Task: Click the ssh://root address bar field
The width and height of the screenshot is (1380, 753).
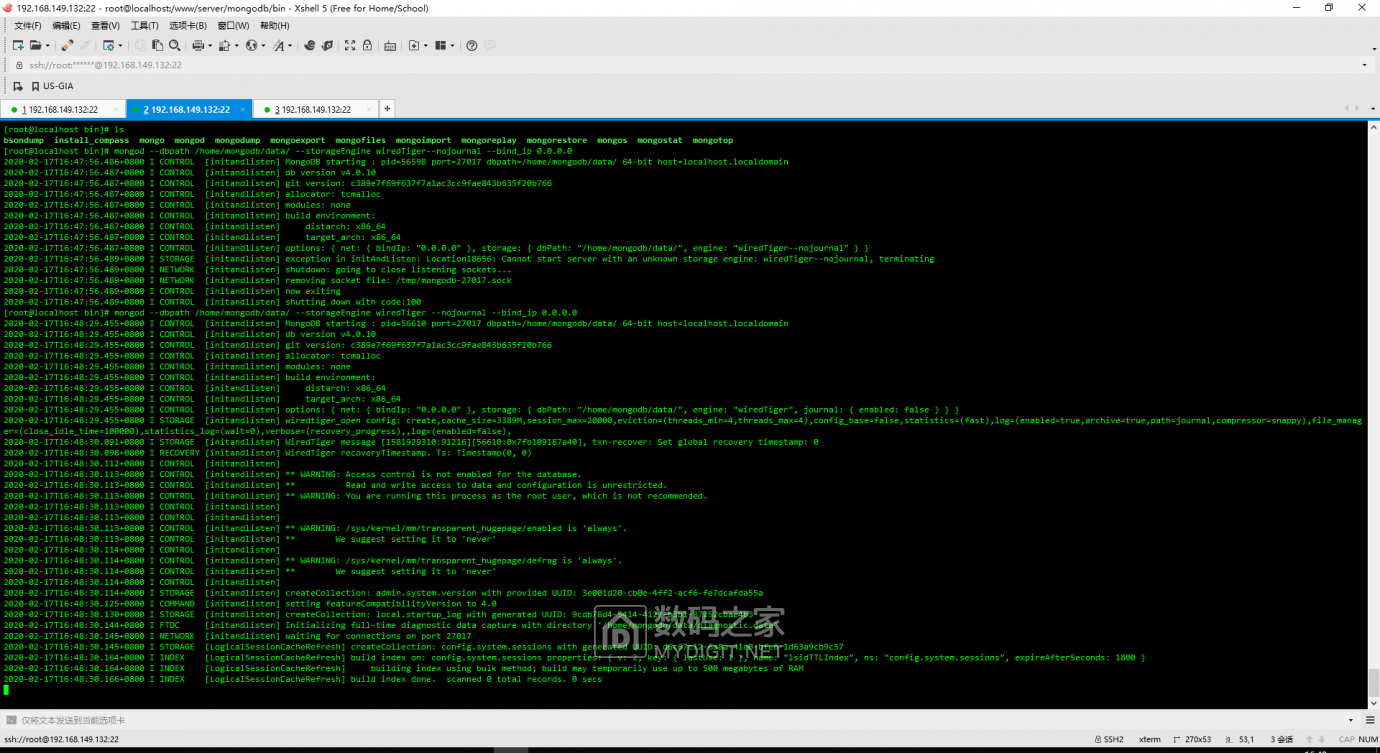Action: coord(690,65)
